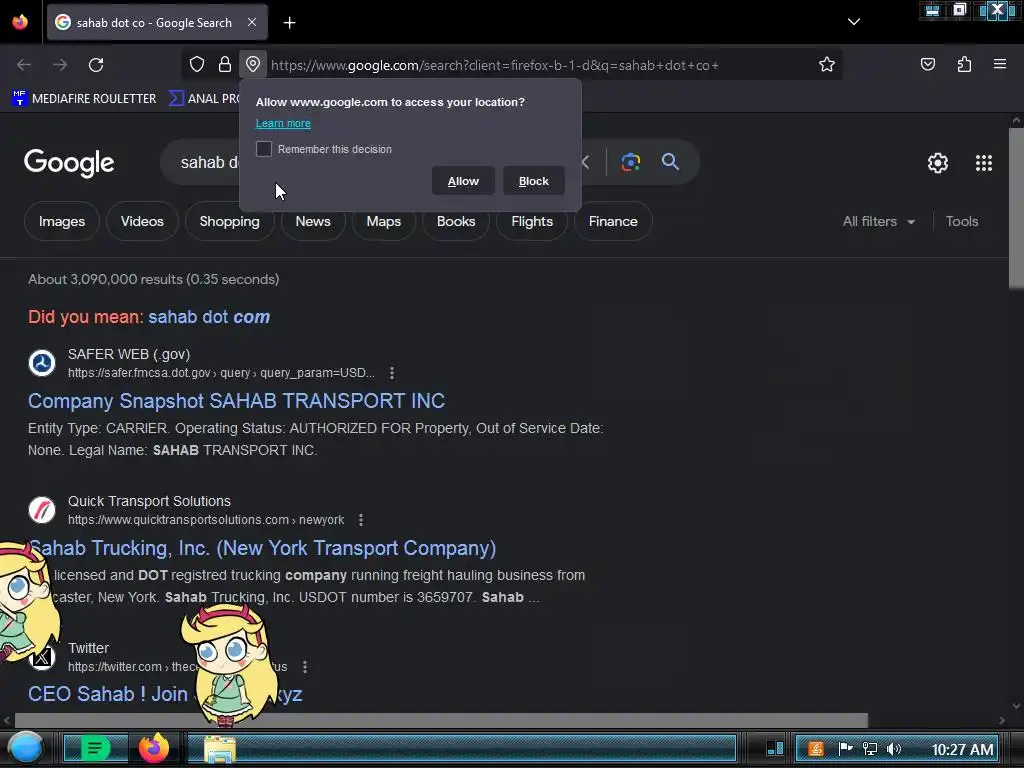Expand the list all tabs chevron

click(854, 22)
